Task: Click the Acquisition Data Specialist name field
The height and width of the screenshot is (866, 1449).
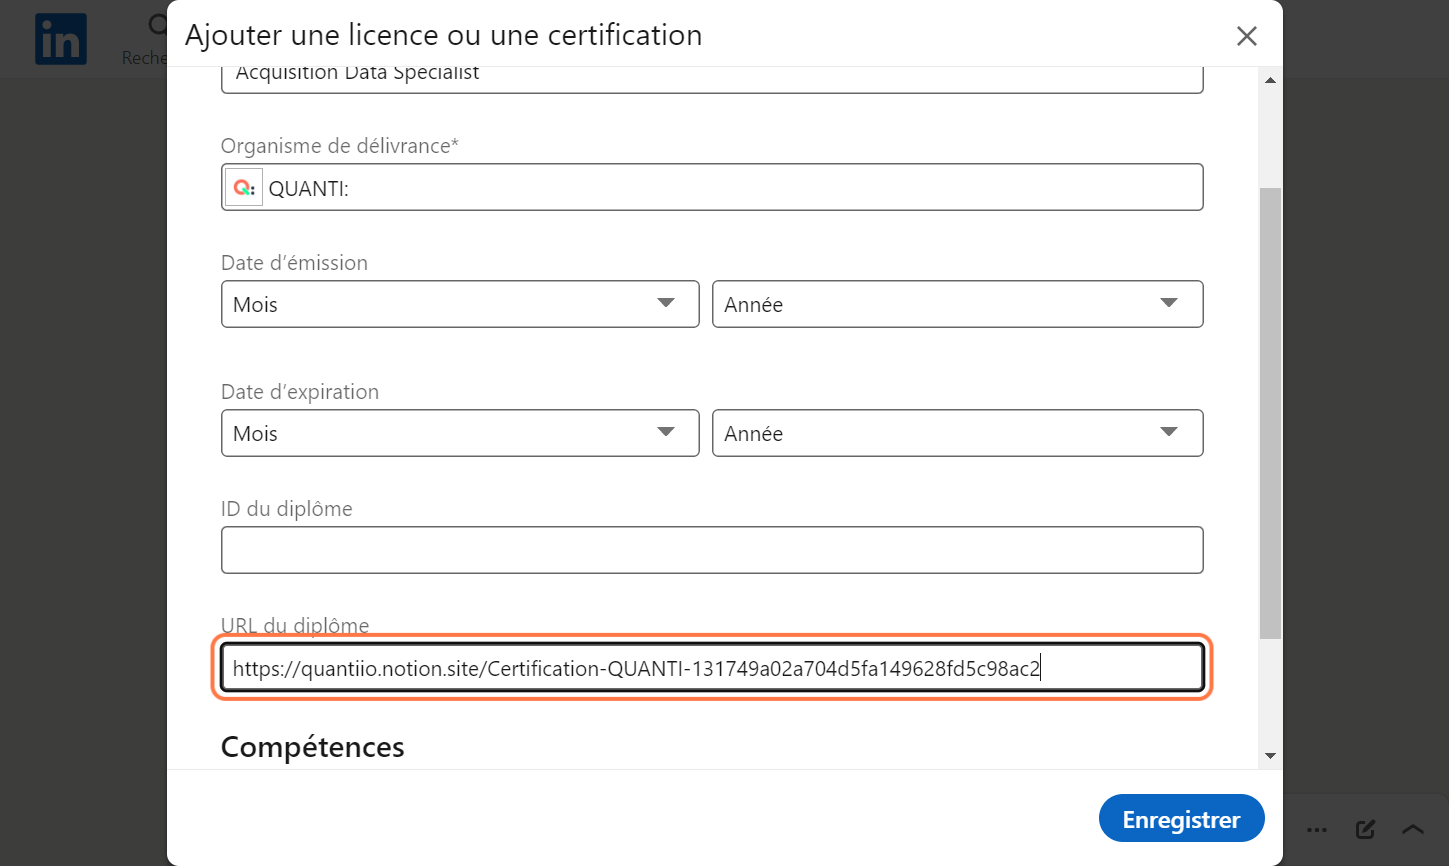Action: click(712, 79)
